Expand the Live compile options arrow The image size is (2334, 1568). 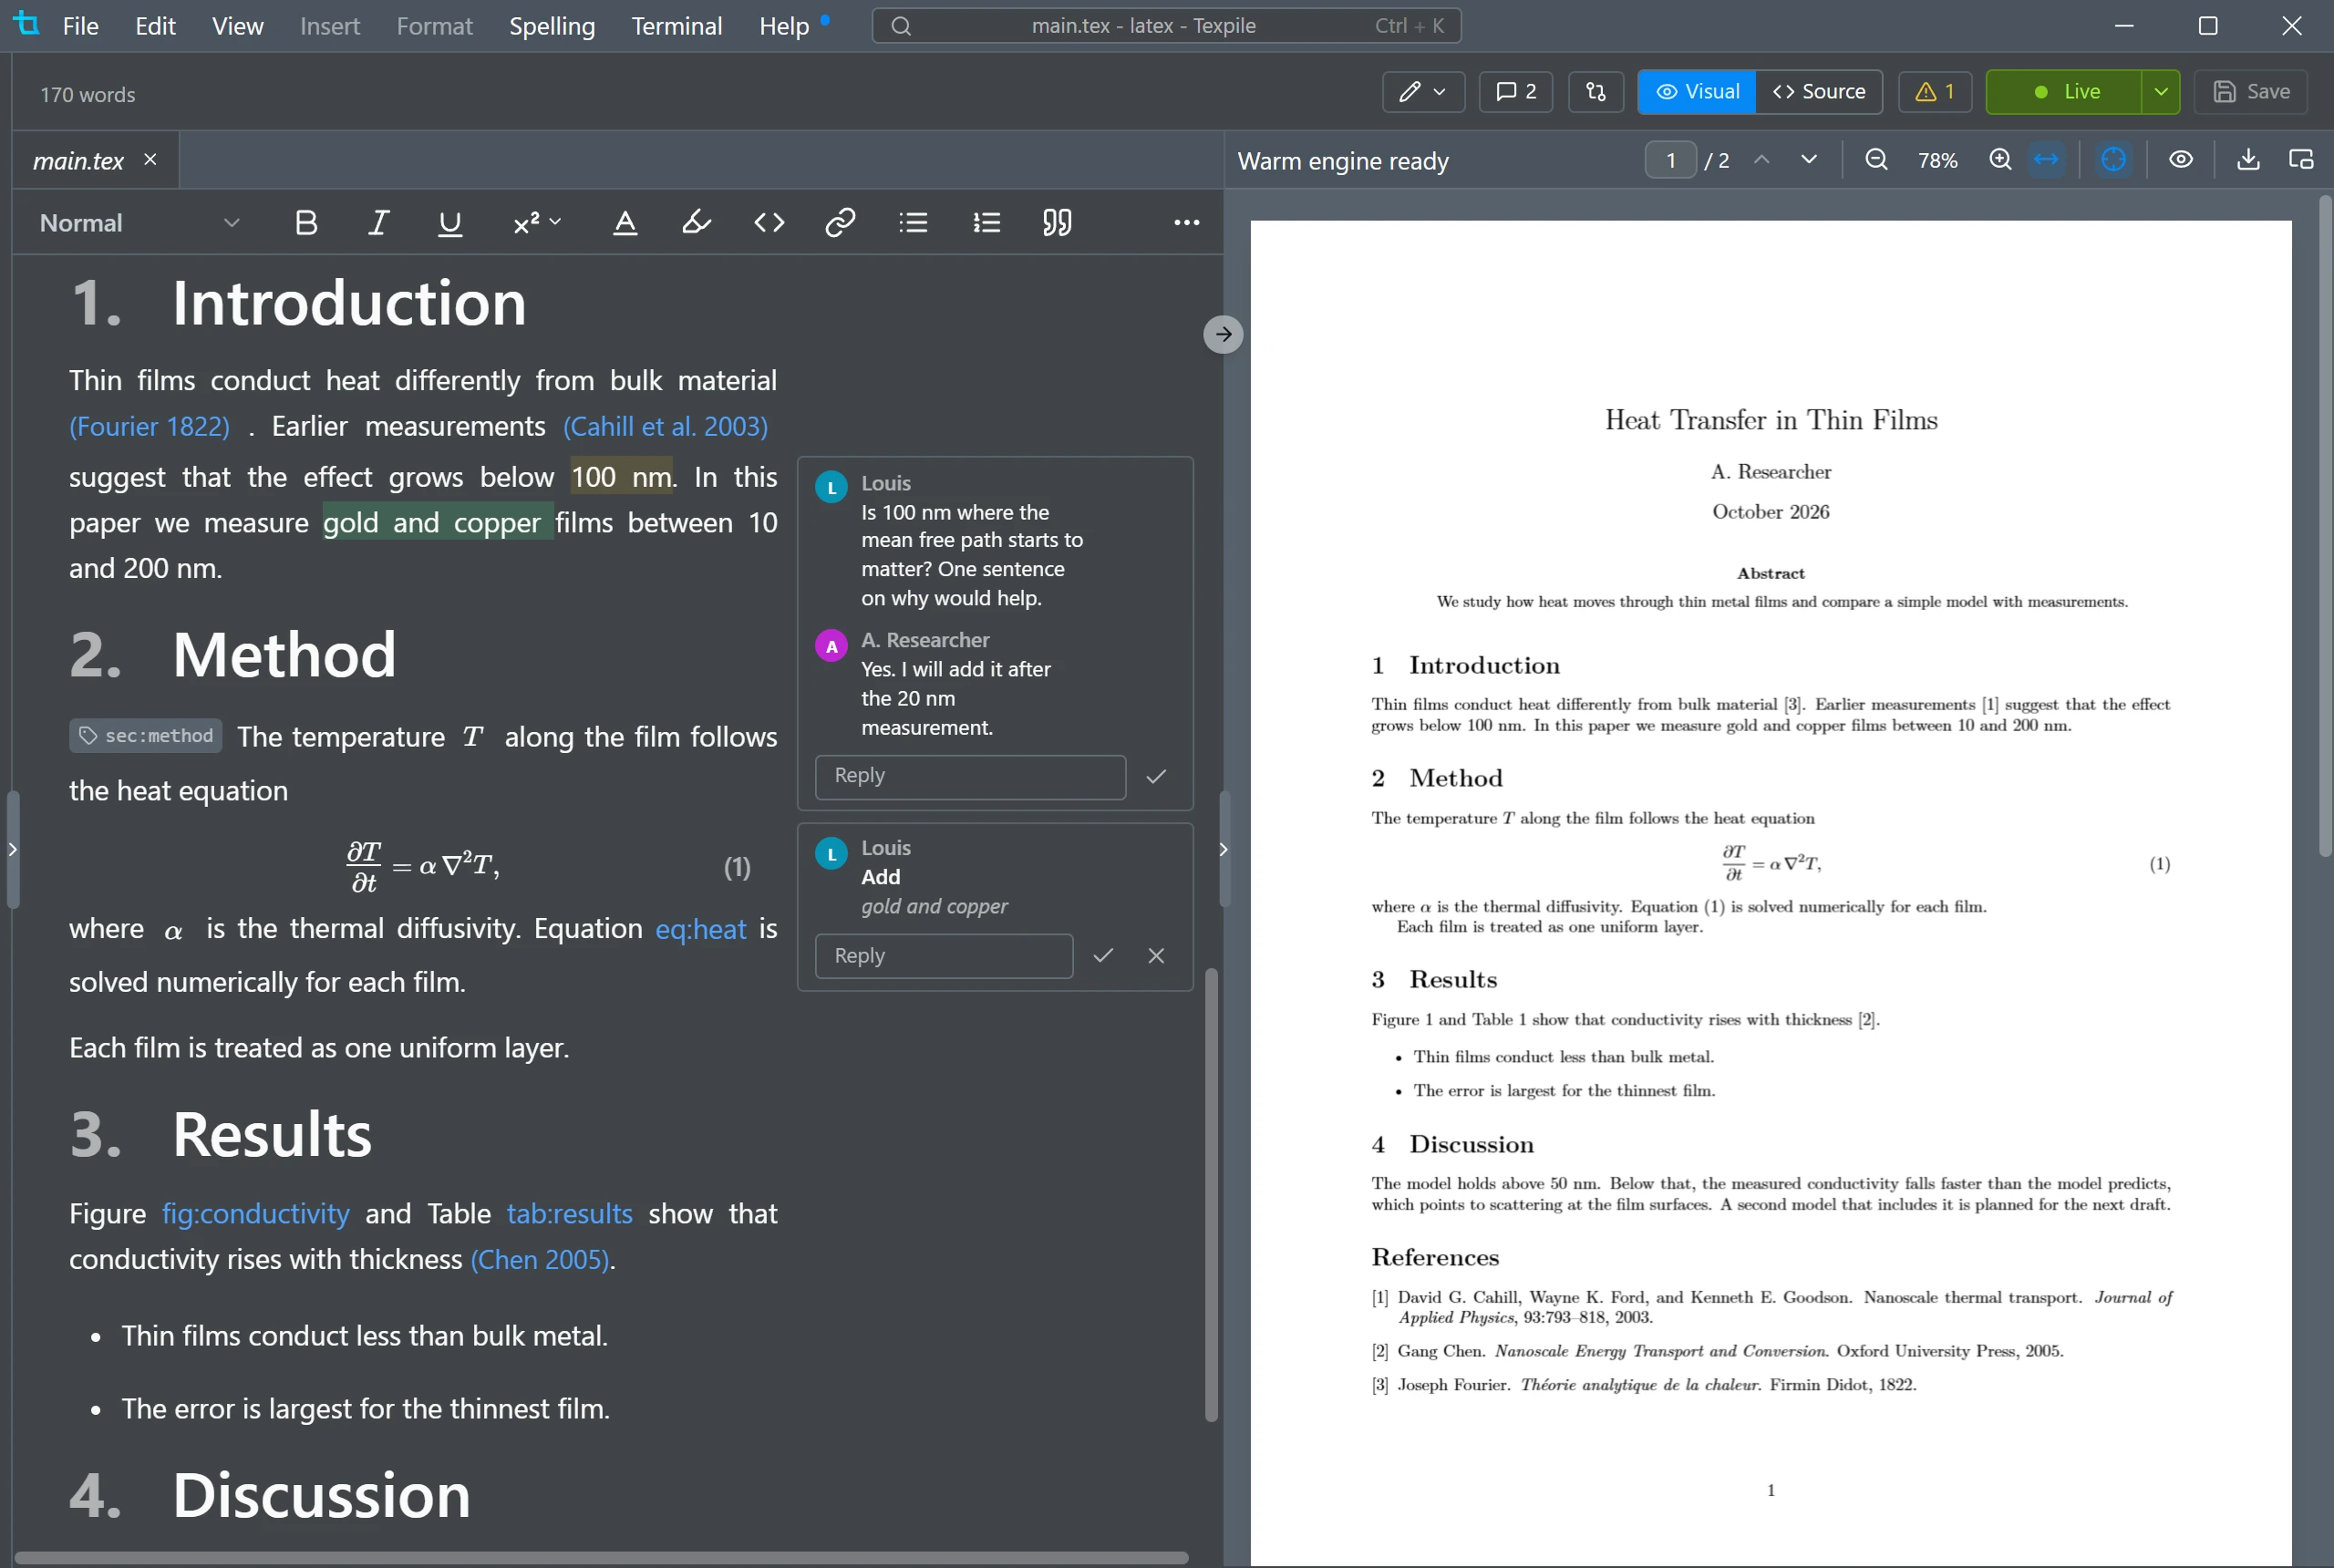click(x=2161, y=92)
